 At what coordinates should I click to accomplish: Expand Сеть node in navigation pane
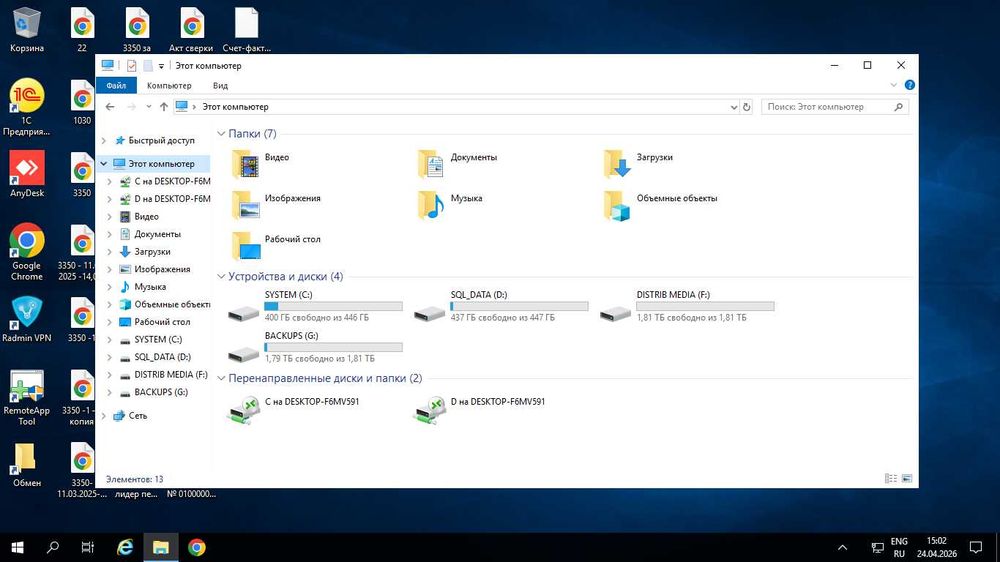[x=104, y=415]
